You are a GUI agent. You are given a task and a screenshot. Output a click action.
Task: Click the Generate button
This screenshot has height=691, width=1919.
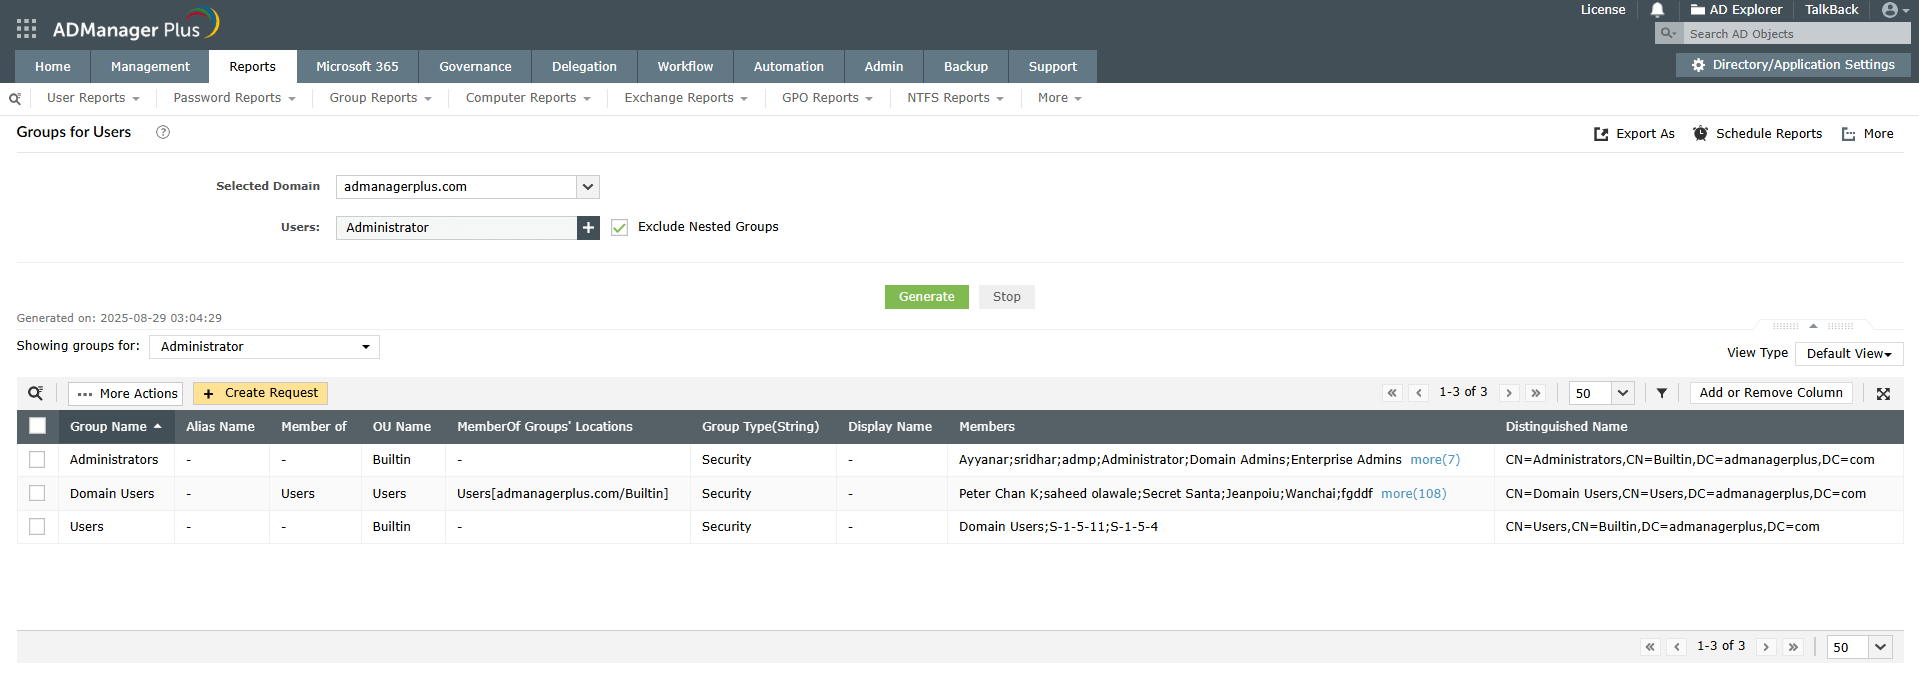coord(927,297)
